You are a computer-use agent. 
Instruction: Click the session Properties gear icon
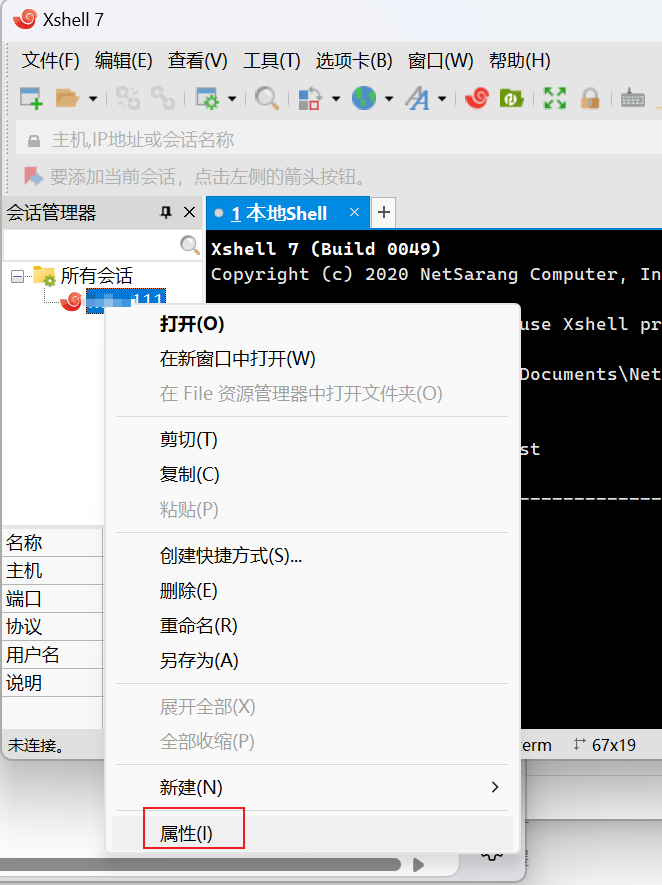[x=207, y=98]
